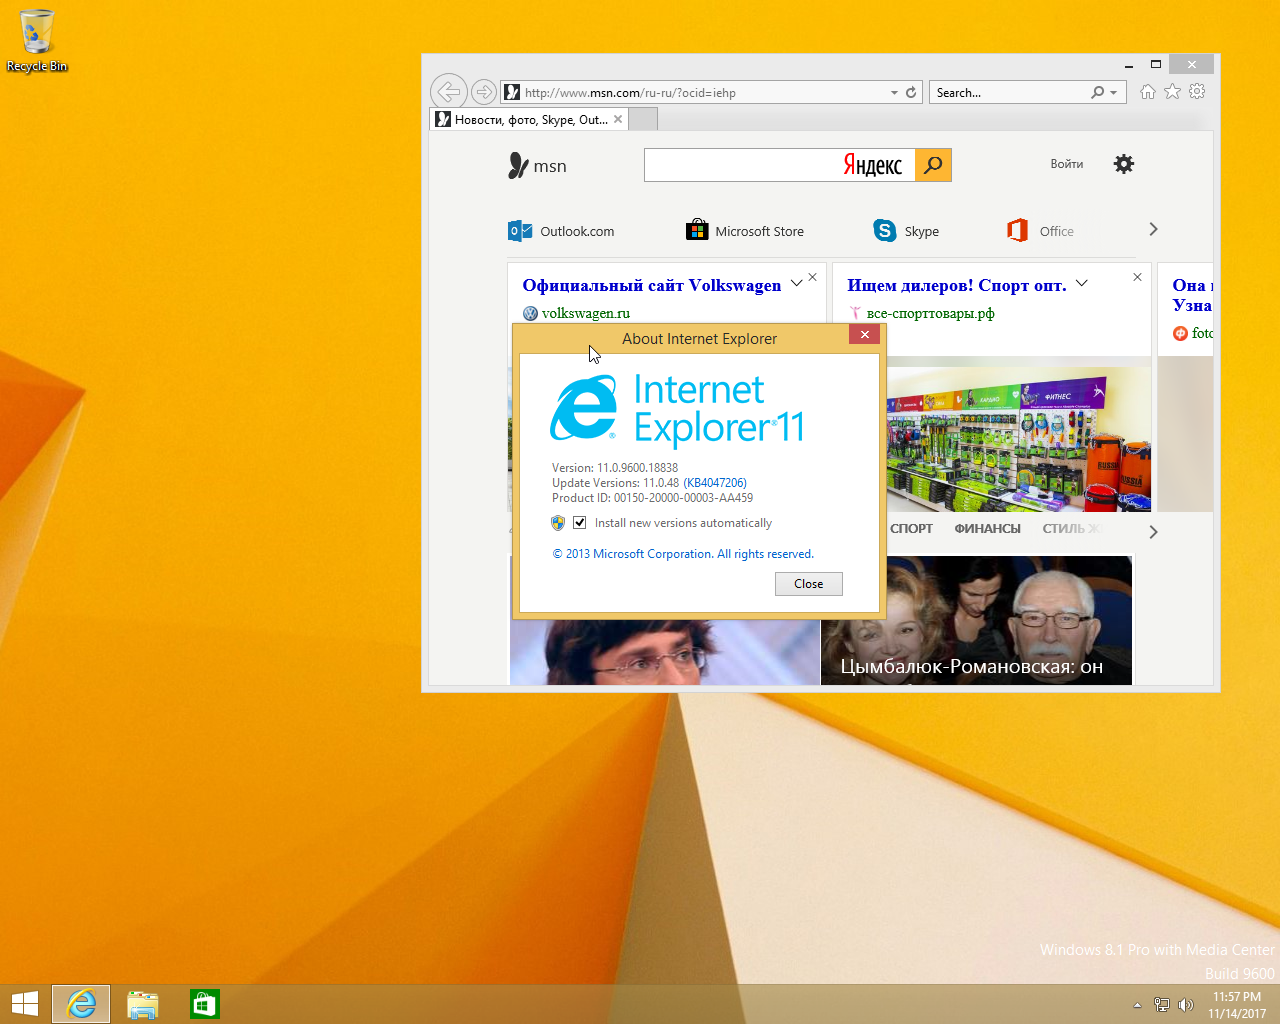The image size is (1280, 1024).
Task: Open Outlook.com shortcut
Action: tap(561, 231)
